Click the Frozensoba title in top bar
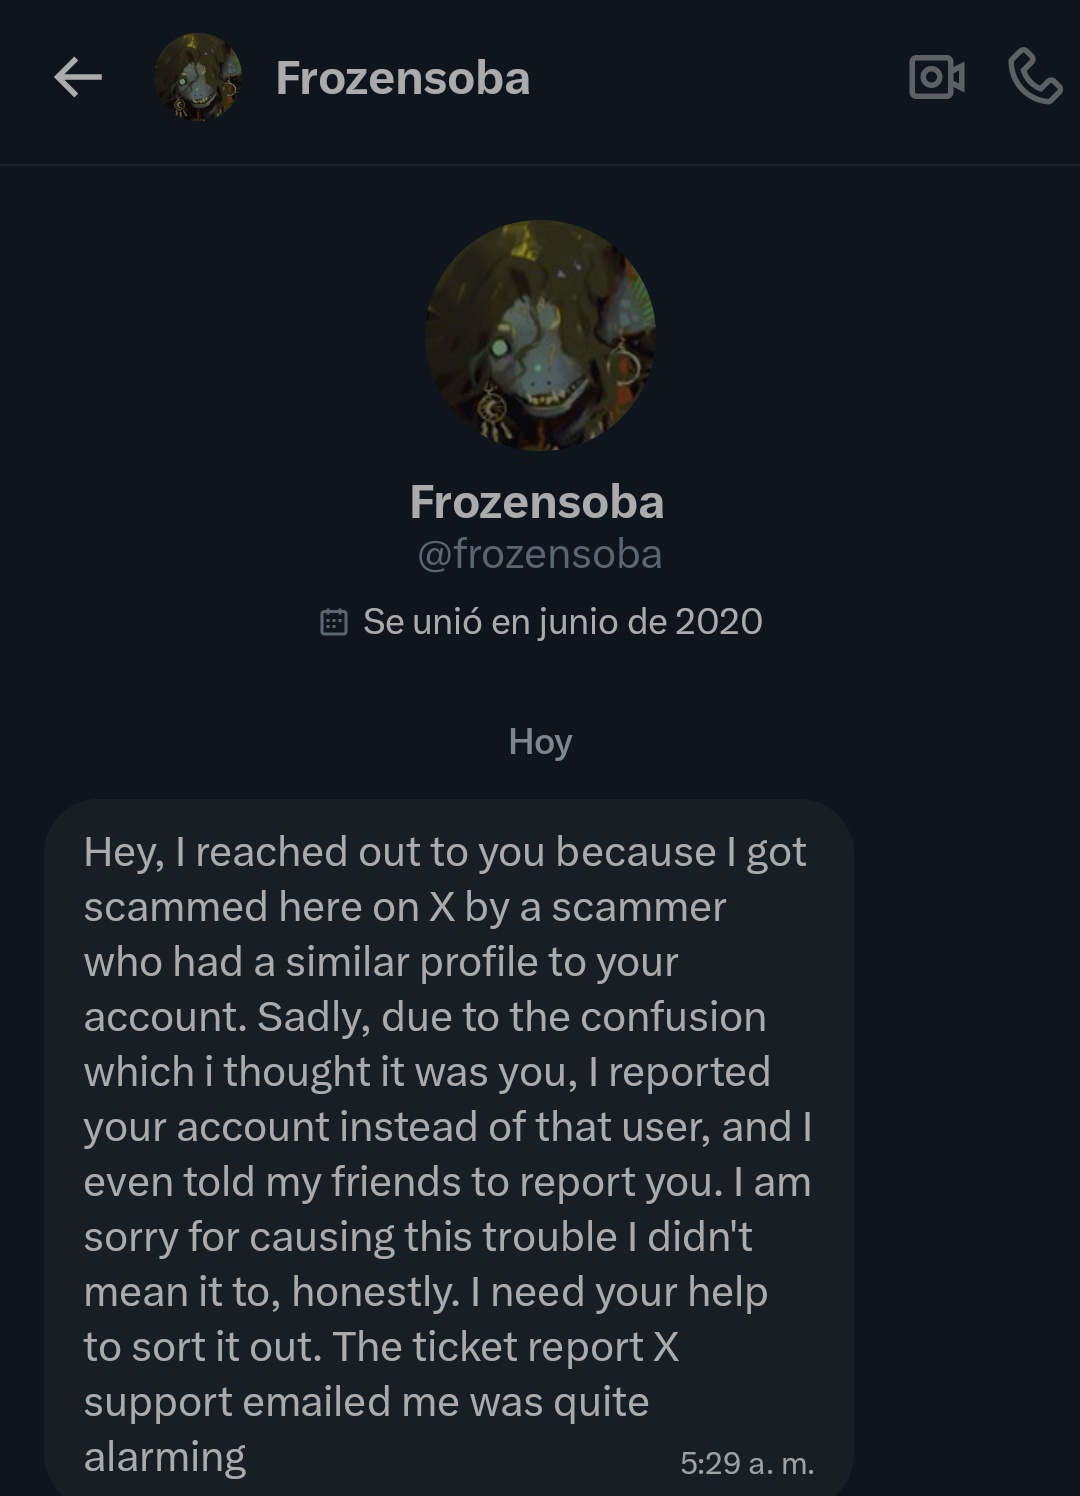Image resolution: width=1080 pixels, height=1496 pixels. [402, 78]
